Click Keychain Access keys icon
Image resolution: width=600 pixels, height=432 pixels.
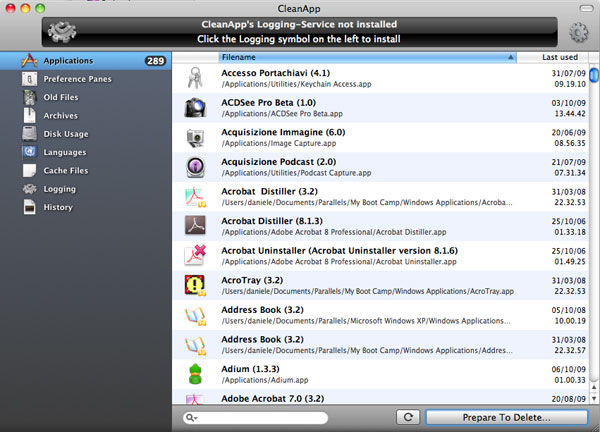click(x=195, y=78)
